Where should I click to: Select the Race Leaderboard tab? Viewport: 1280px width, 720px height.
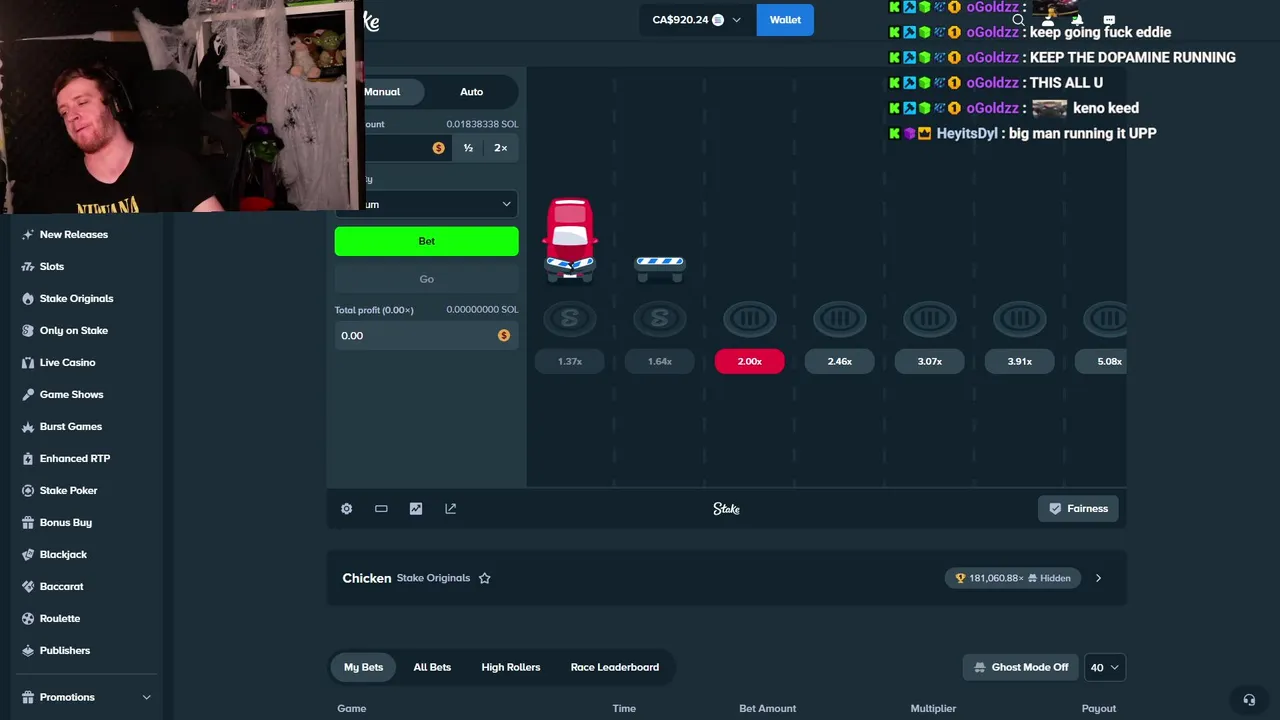point(614,667)
